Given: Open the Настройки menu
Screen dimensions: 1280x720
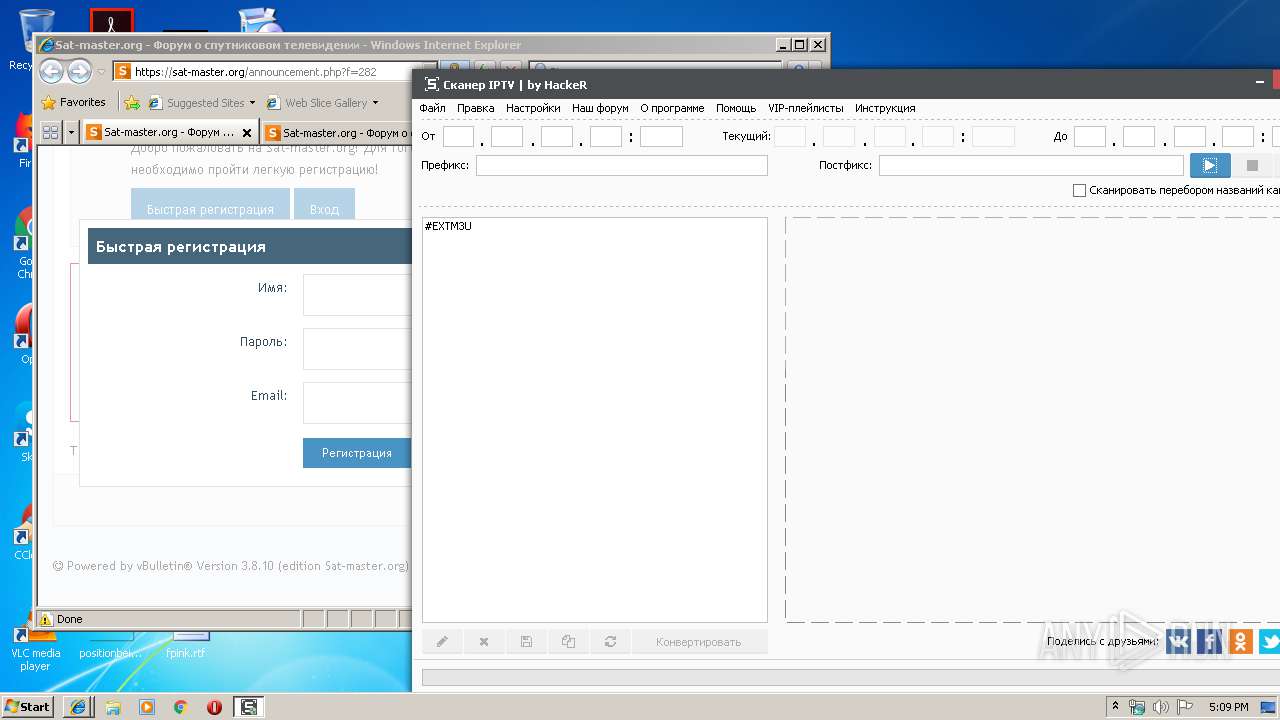Looking at the screenshot, I should click(x=533, y=108).
